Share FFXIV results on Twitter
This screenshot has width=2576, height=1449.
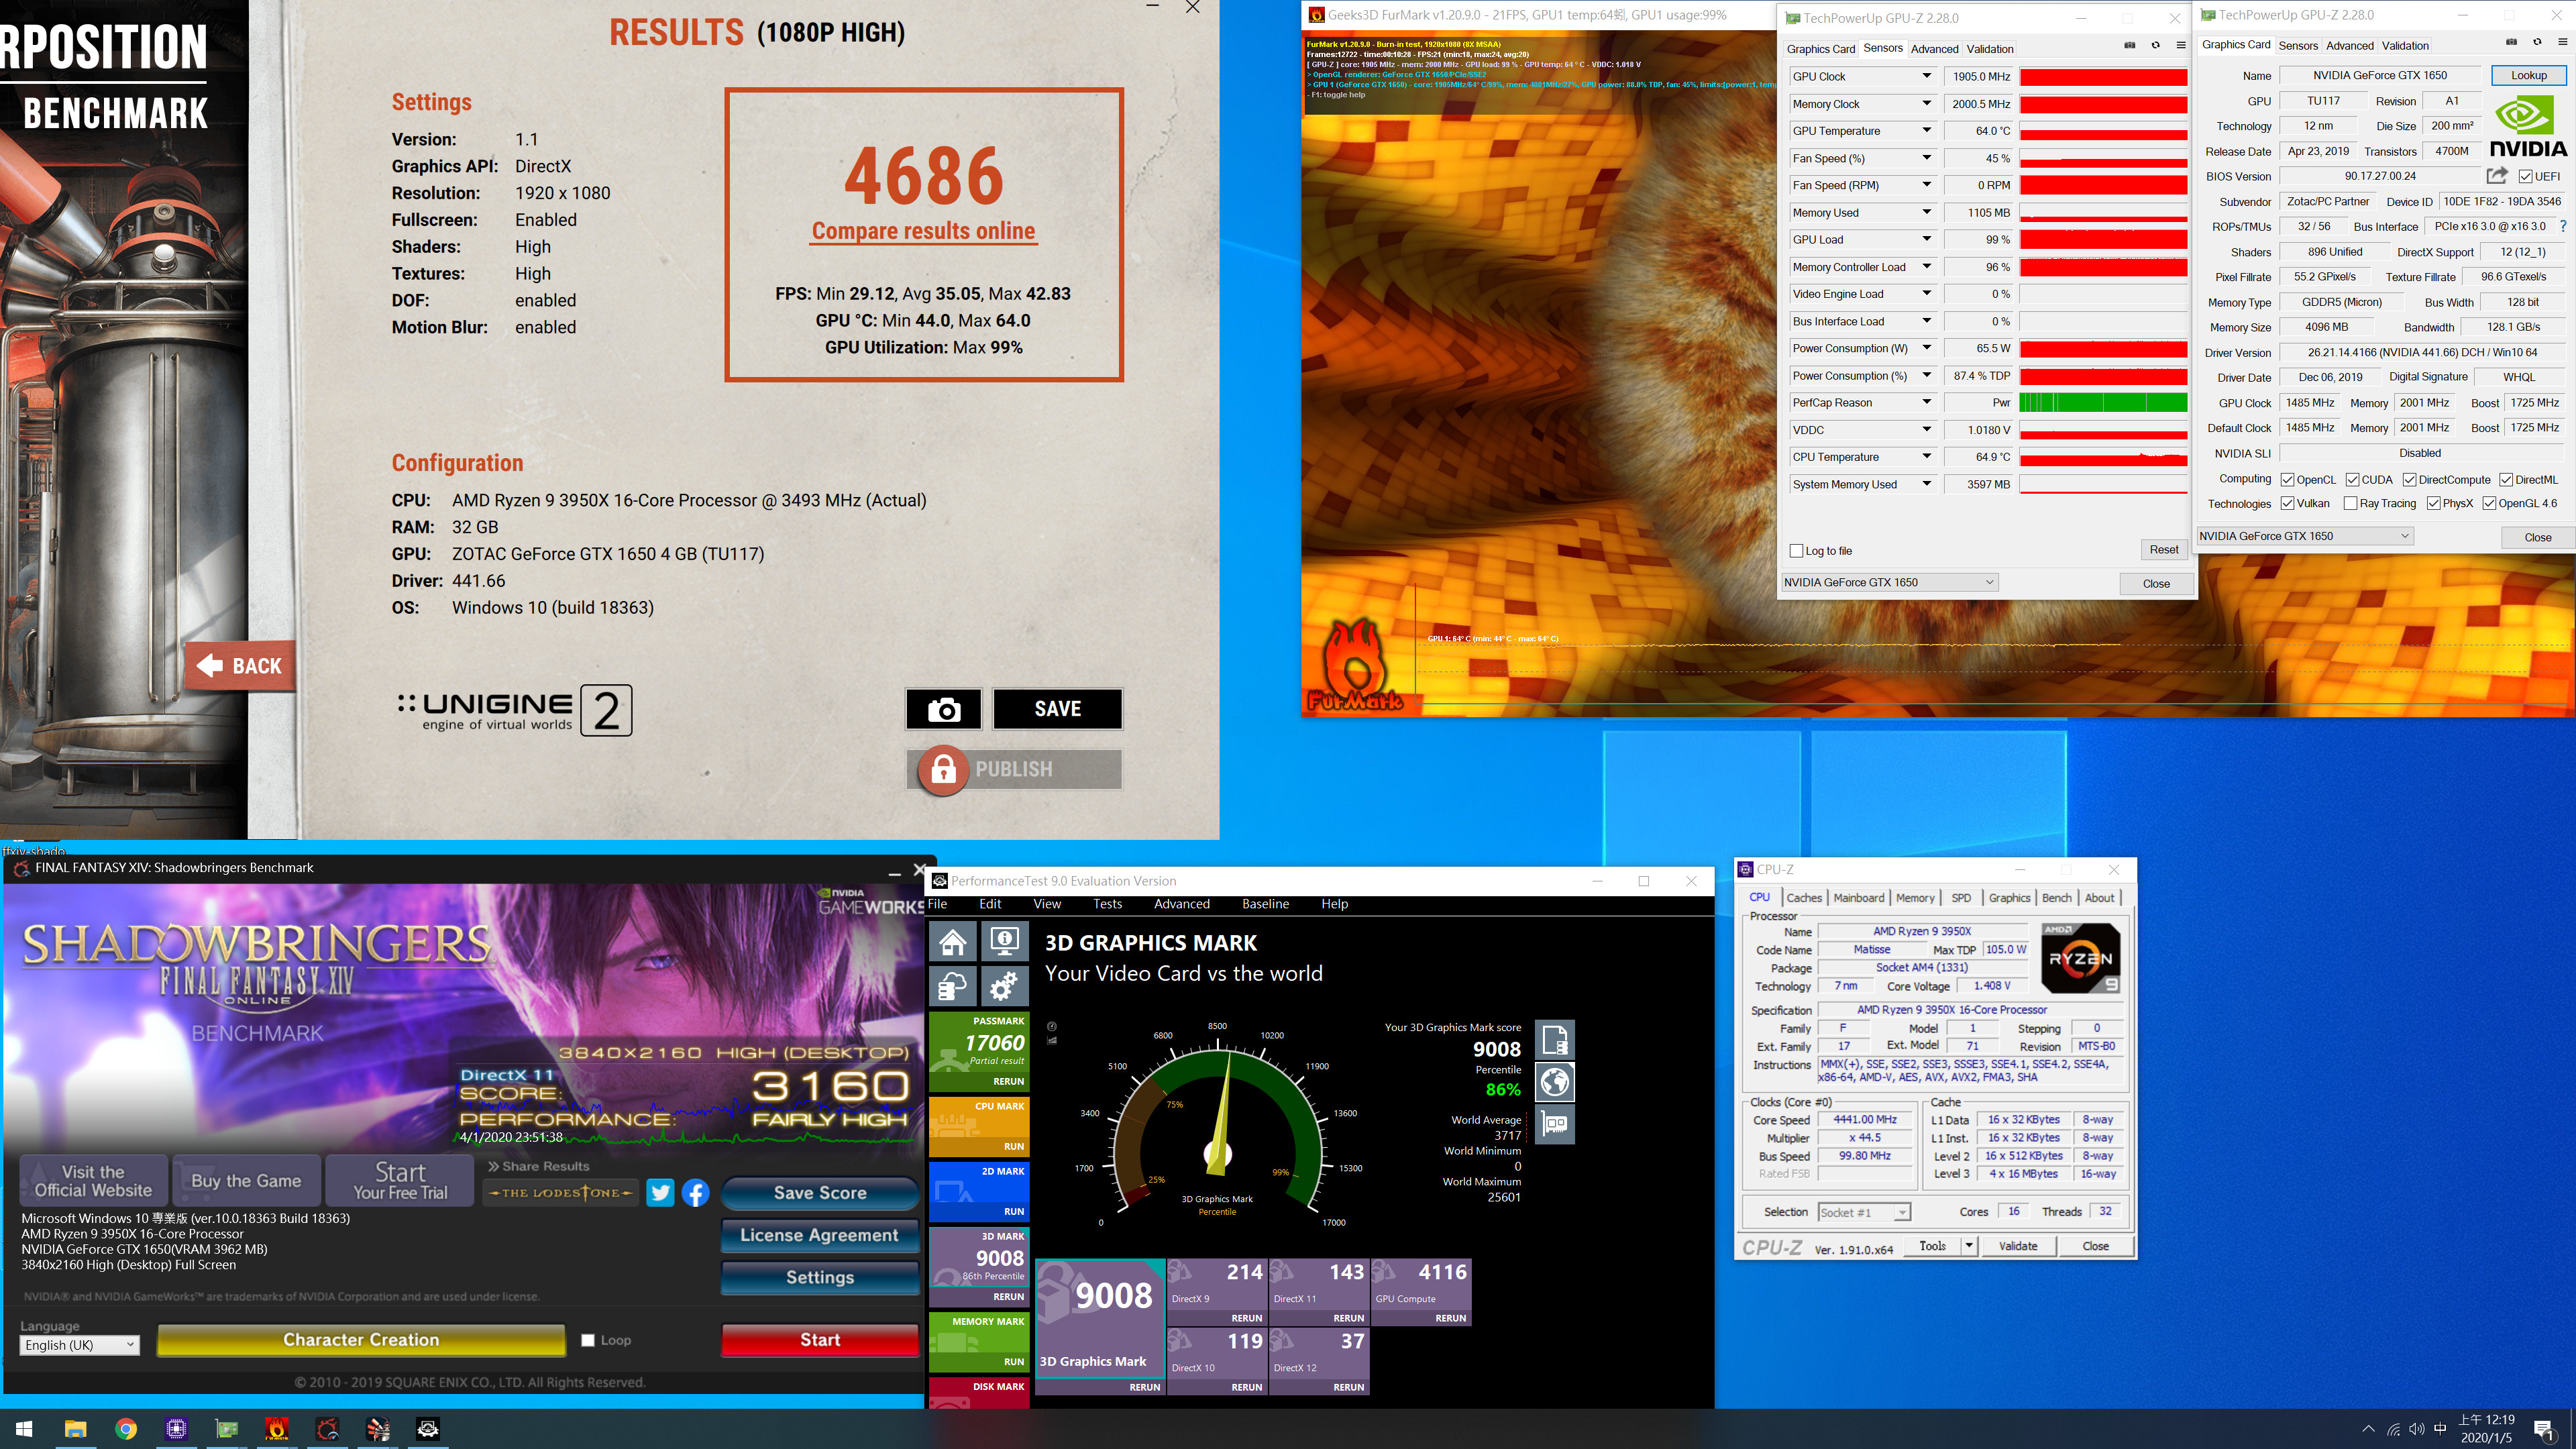point(660,1193)
